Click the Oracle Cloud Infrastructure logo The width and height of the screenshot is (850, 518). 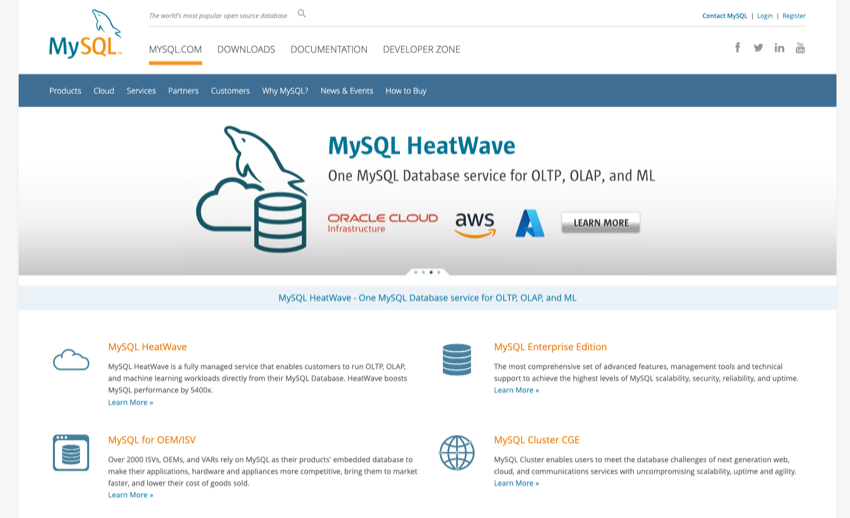pyautogui.click(x=383, y=223)
